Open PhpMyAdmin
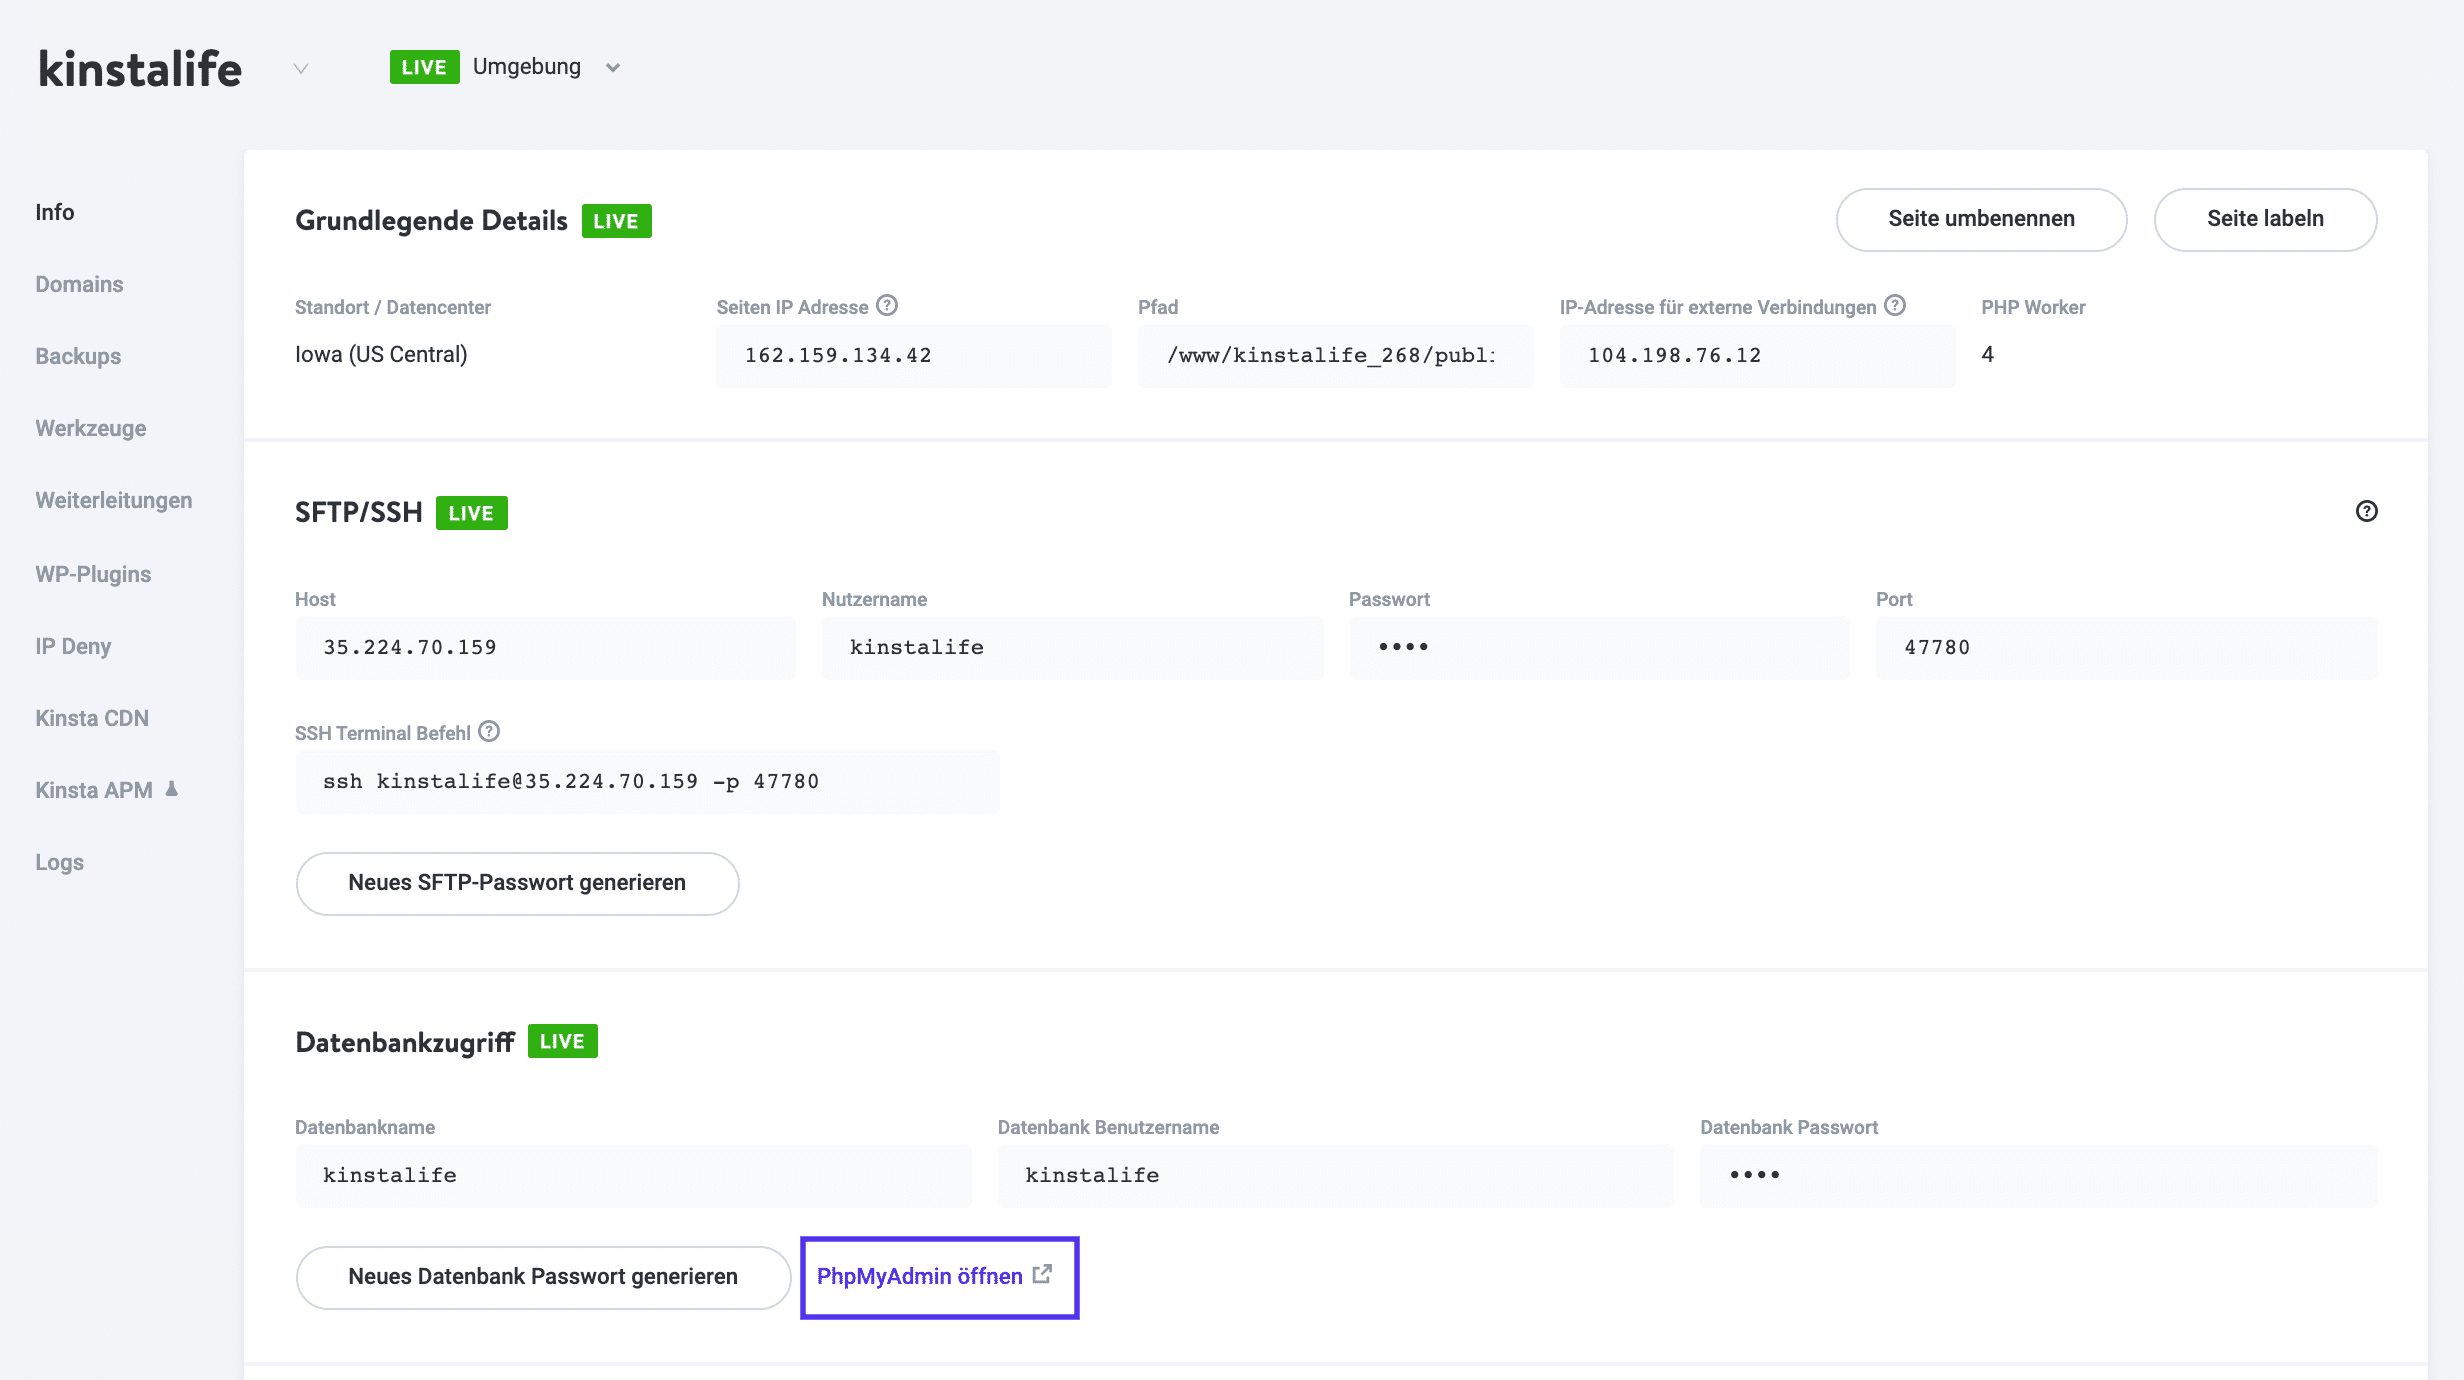2464x1380 pixels. point(919,1276)
